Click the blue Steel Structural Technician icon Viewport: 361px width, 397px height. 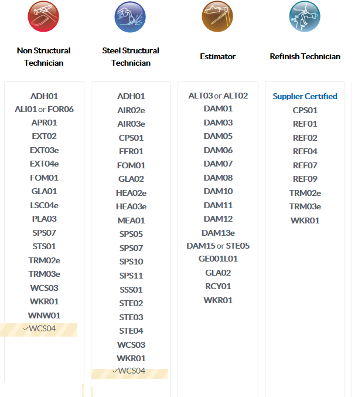click(130, 16)
